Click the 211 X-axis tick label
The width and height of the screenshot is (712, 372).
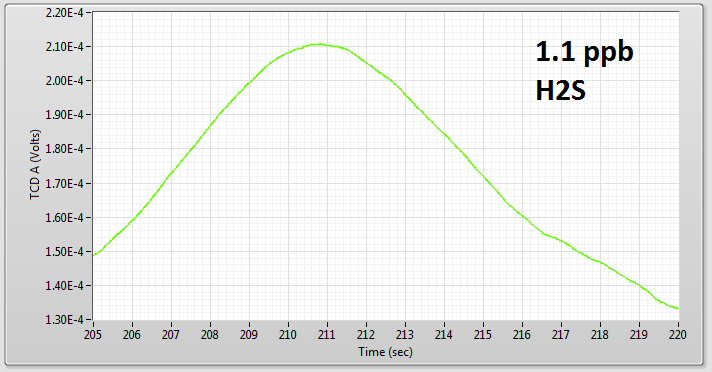point(326,335)
